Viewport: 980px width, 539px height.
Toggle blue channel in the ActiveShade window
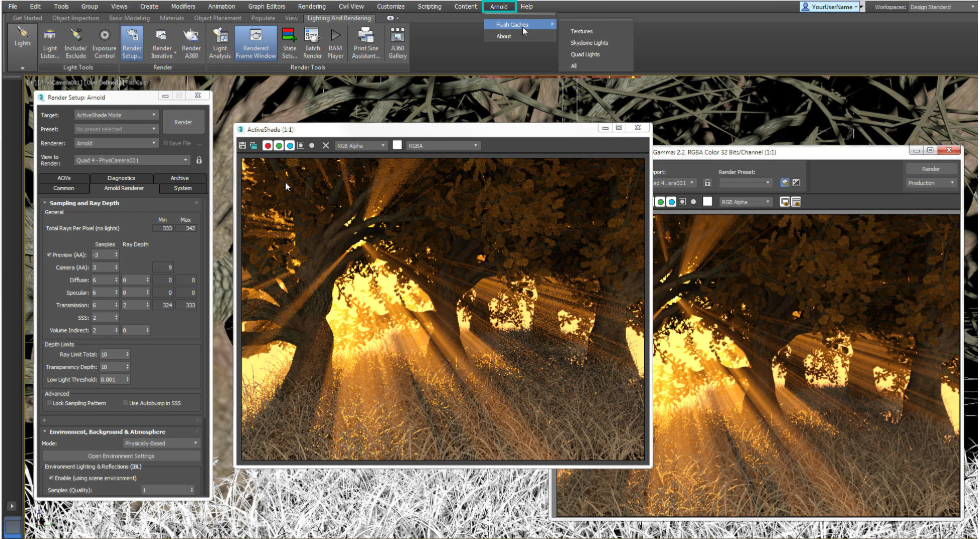[290, 145]
